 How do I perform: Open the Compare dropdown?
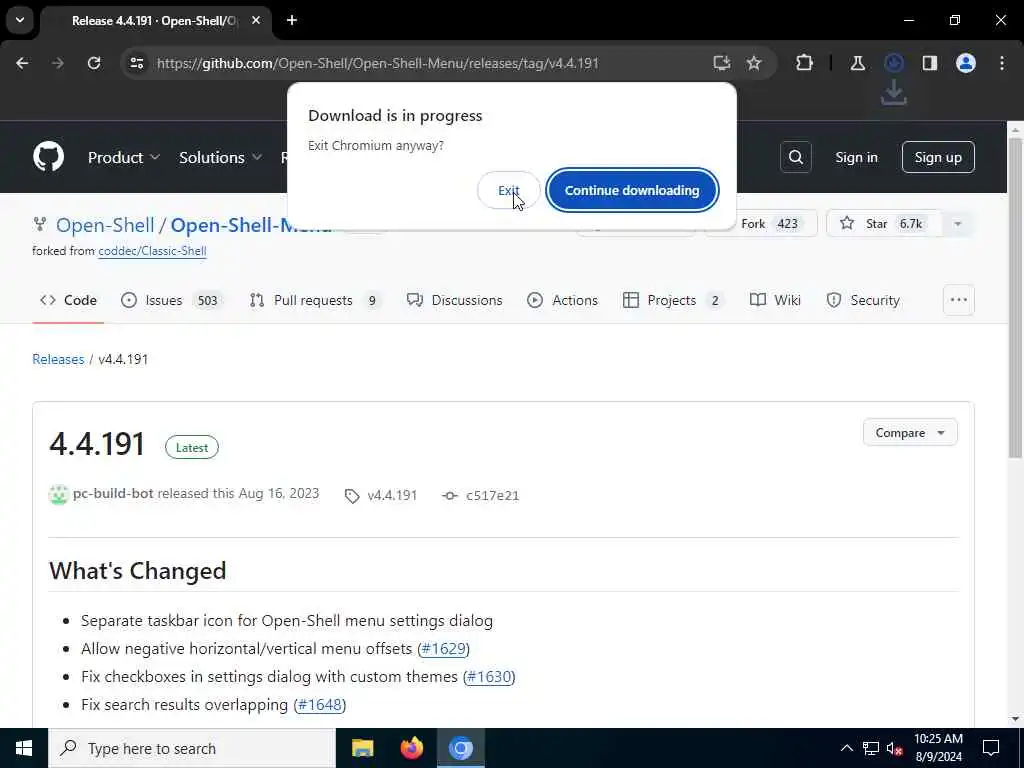910,432
